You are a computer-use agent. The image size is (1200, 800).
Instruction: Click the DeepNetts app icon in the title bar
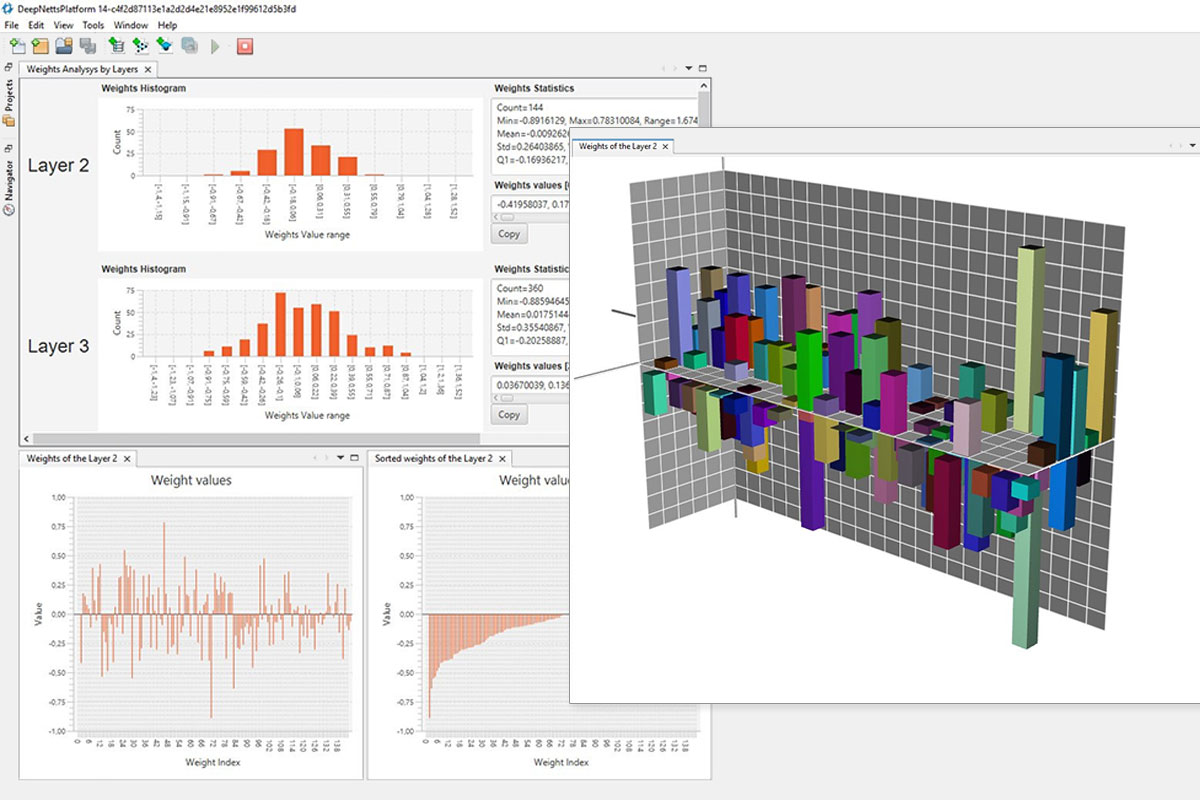pyautogui.click(x=9, y=9)
